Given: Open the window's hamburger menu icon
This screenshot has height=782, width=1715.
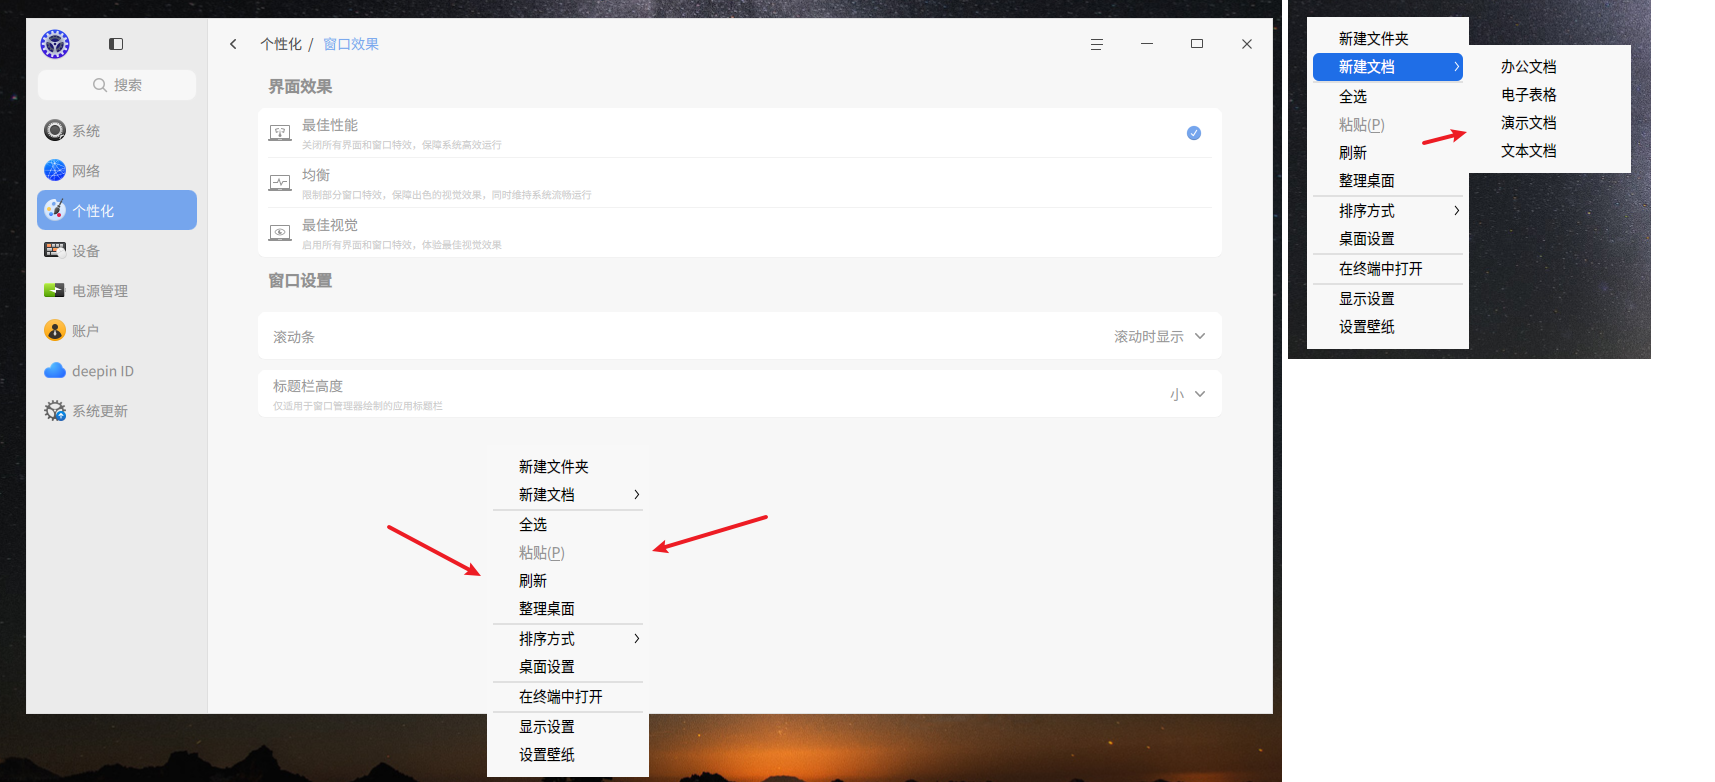Looking at the screenshot, I should click(x=1097, y=44).
